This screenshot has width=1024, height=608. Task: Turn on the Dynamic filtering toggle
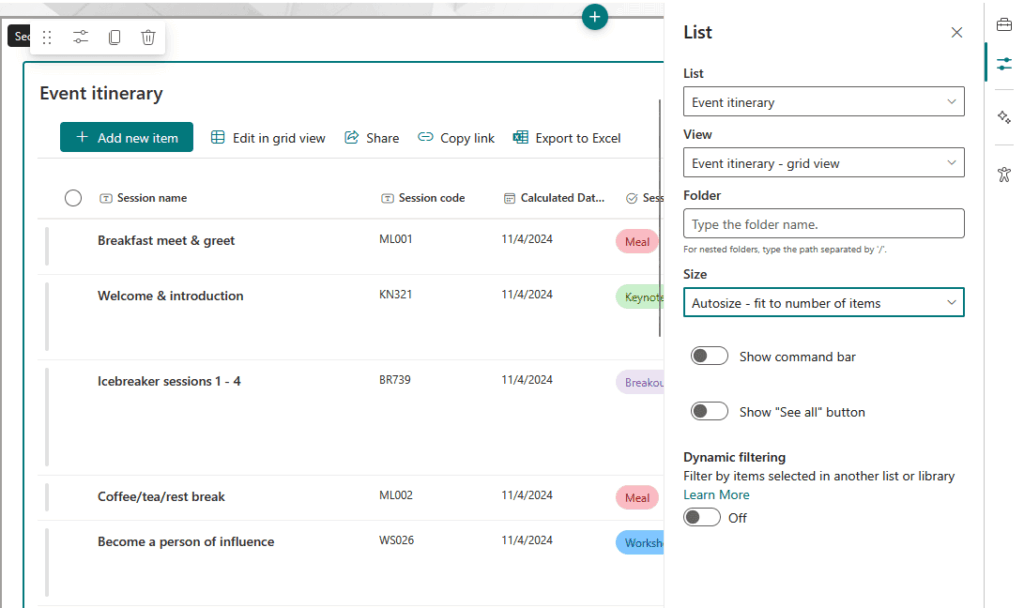702,517
